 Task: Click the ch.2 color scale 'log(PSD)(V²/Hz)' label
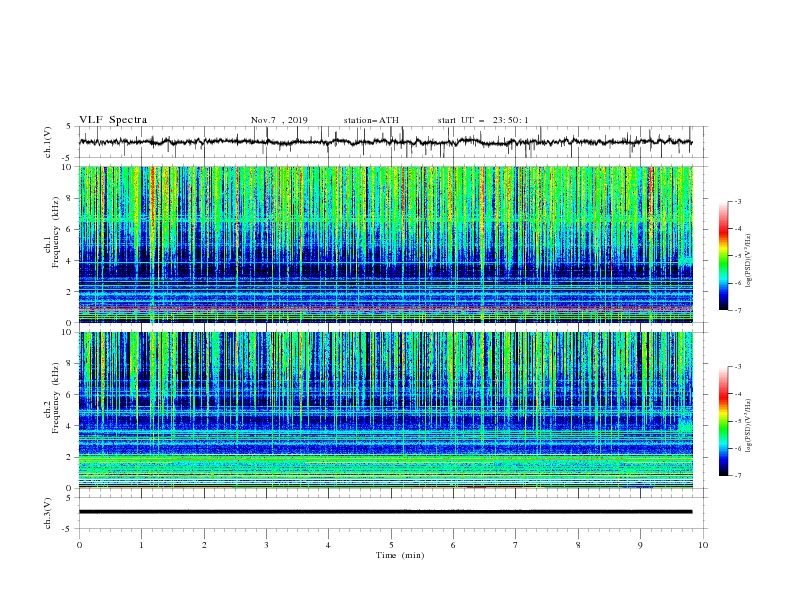point(748,426)
